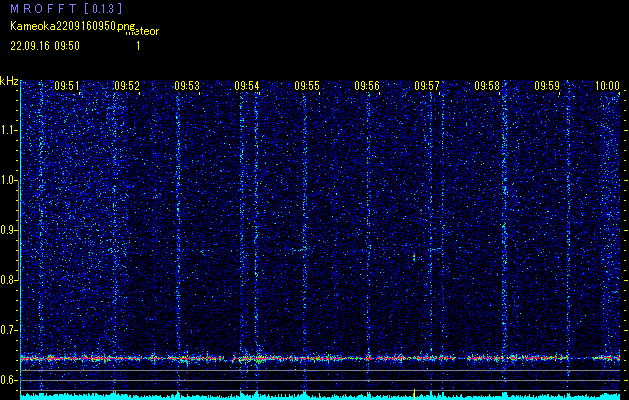
Task: Click the 0.6 kHz axis label
Action: point(9,380)
